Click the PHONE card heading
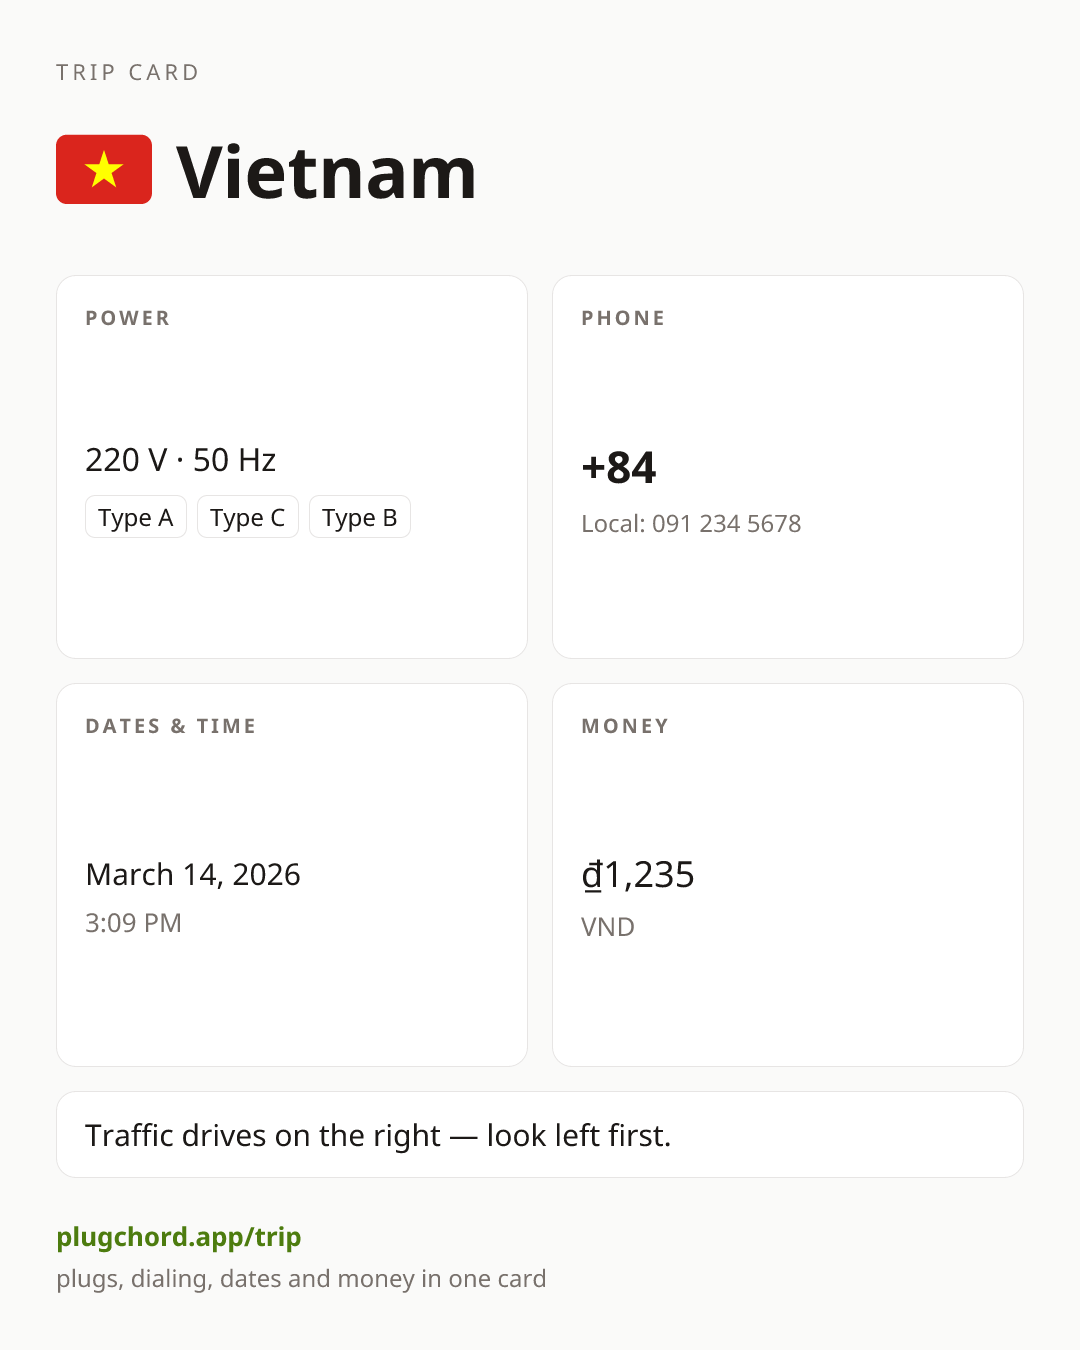Screen dimensions: 1080x1350 tap(623, 318)
